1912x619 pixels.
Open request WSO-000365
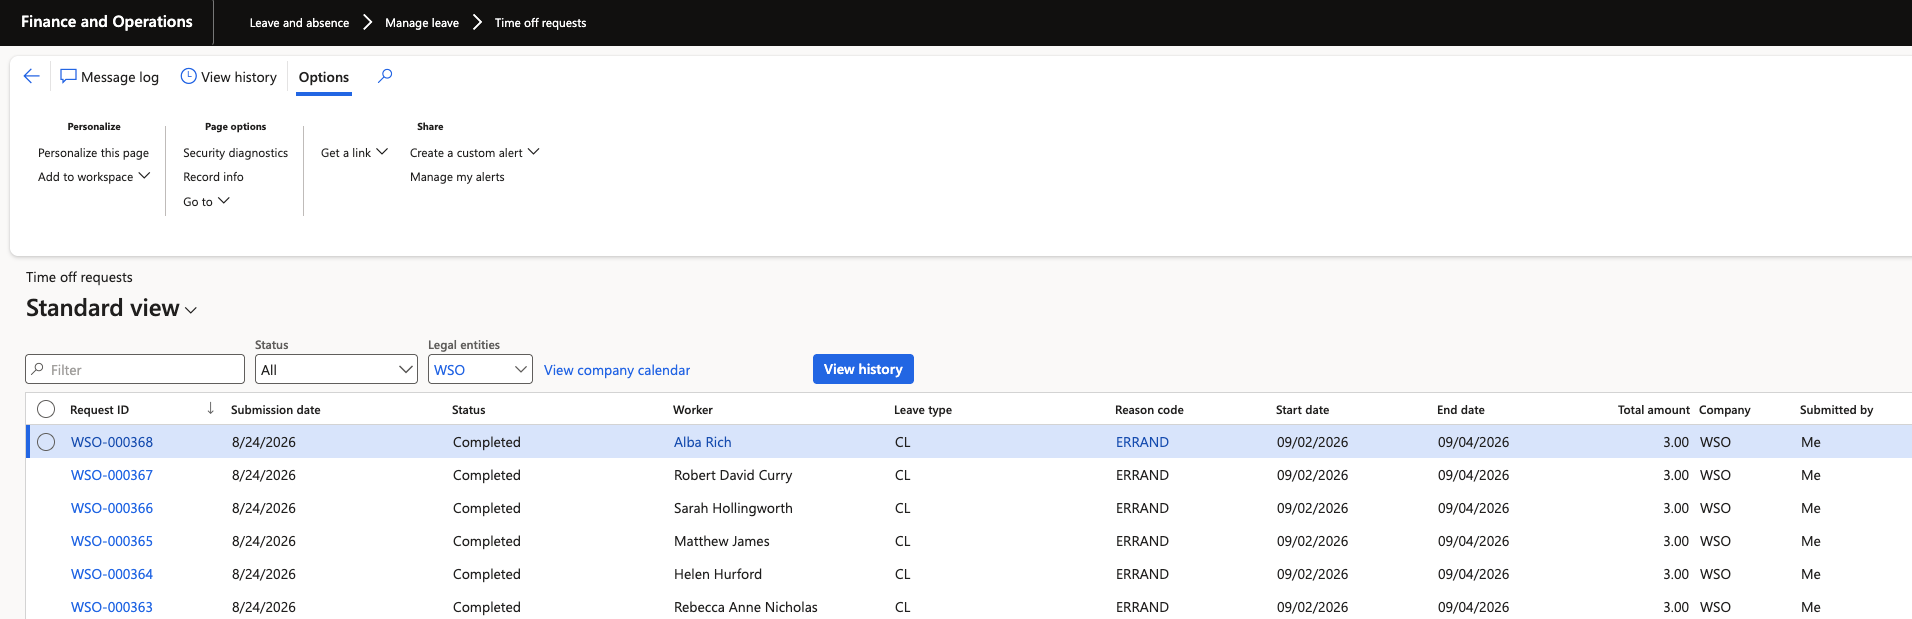(112, 541)
